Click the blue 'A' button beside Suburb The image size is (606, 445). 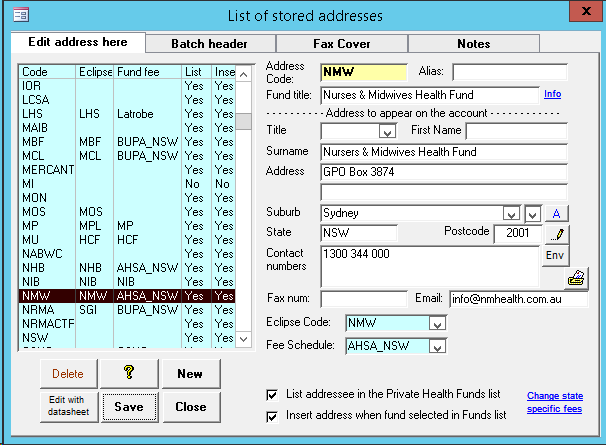coord(557,213)
